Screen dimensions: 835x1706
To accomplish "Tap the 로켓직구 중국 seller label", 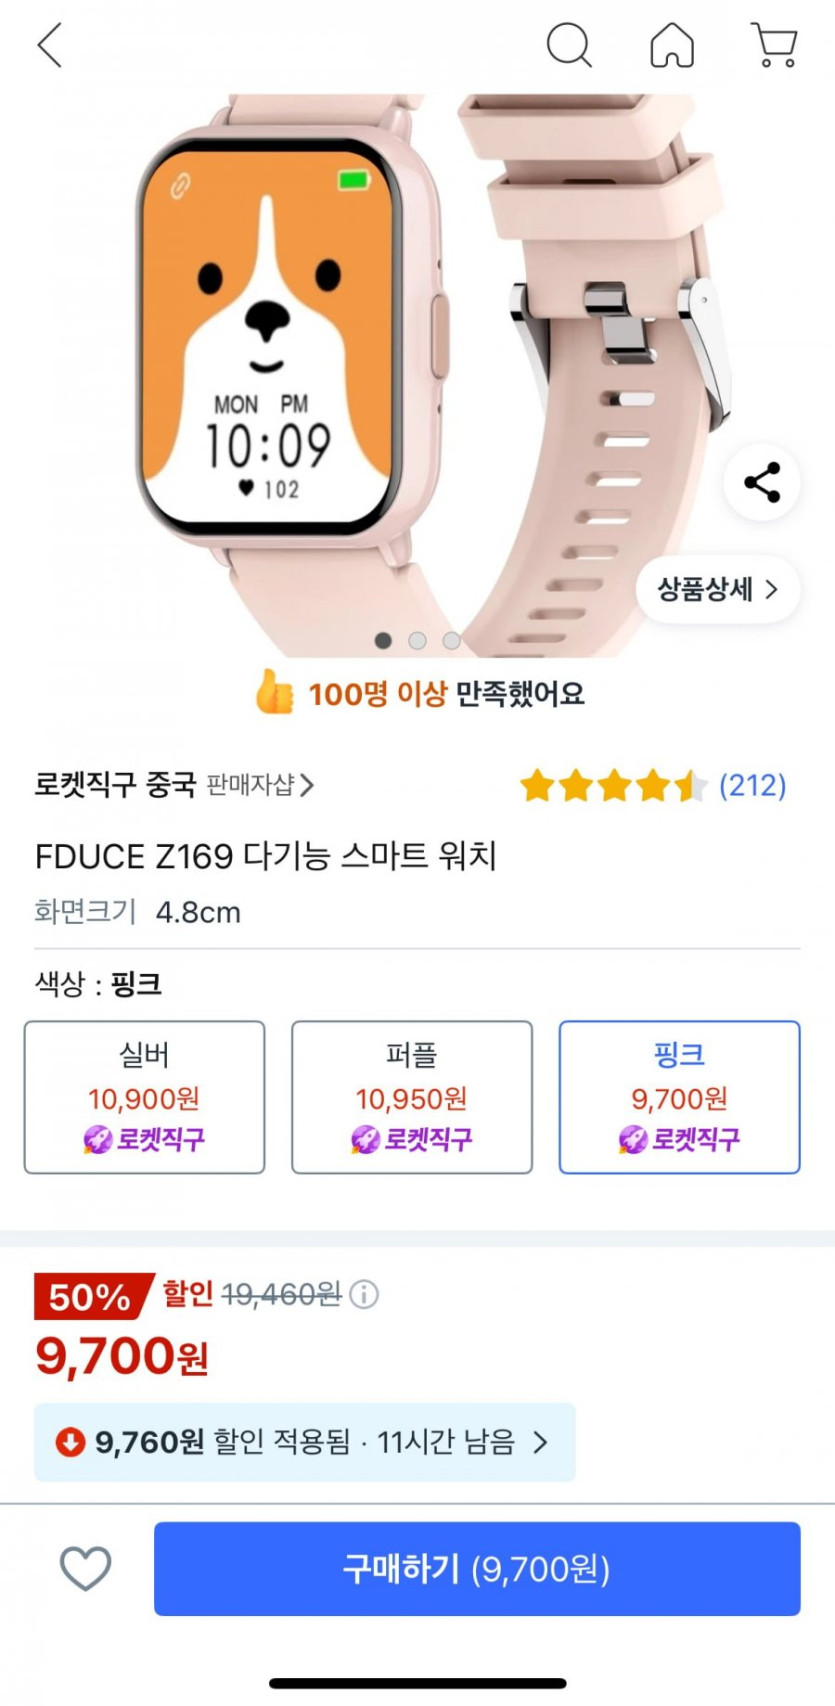I will pos(115,785).
